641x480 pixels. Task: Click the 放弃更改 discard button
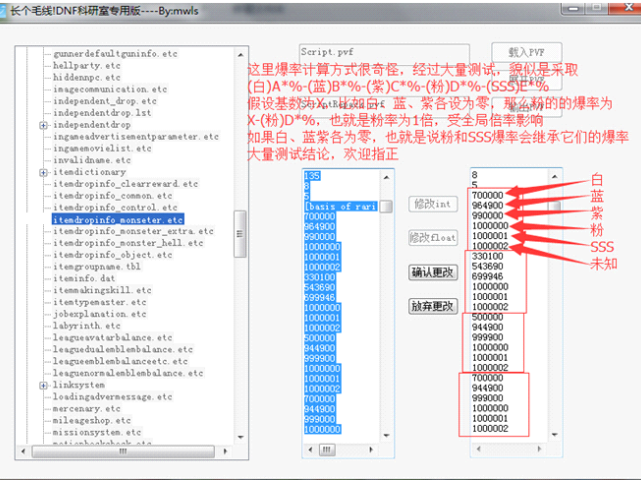(432, 307)
